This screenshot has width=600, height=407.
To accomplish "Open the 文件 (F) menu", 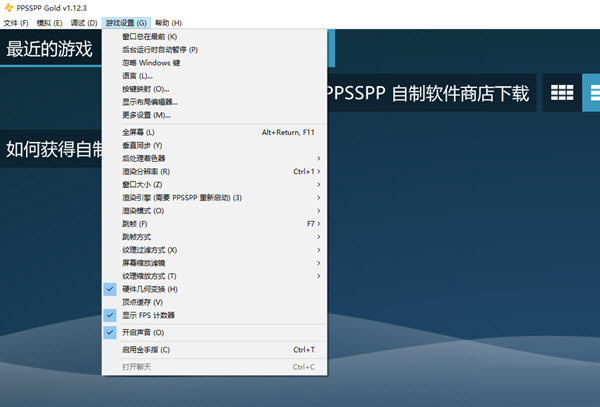I will coord(14,22).
